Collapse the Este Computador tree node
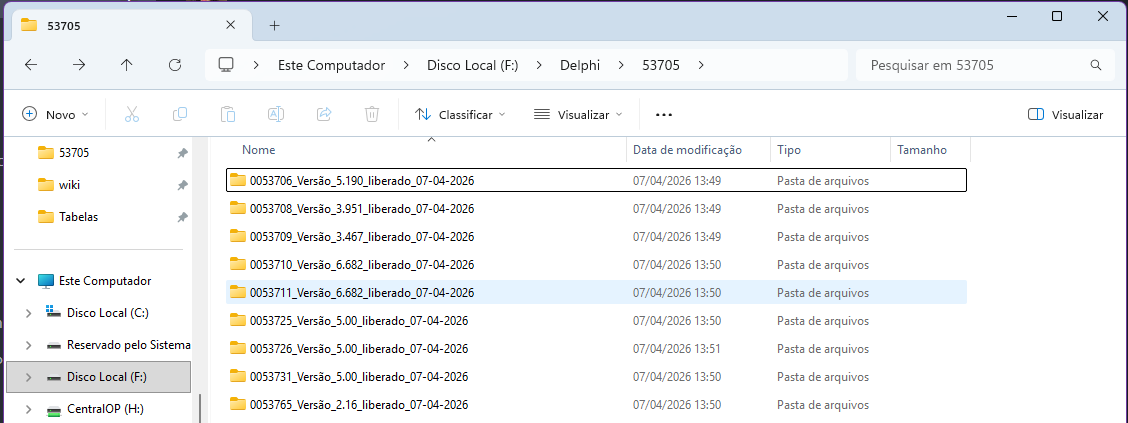Screen dimensions: 1128x423 (x=21, y=281)
